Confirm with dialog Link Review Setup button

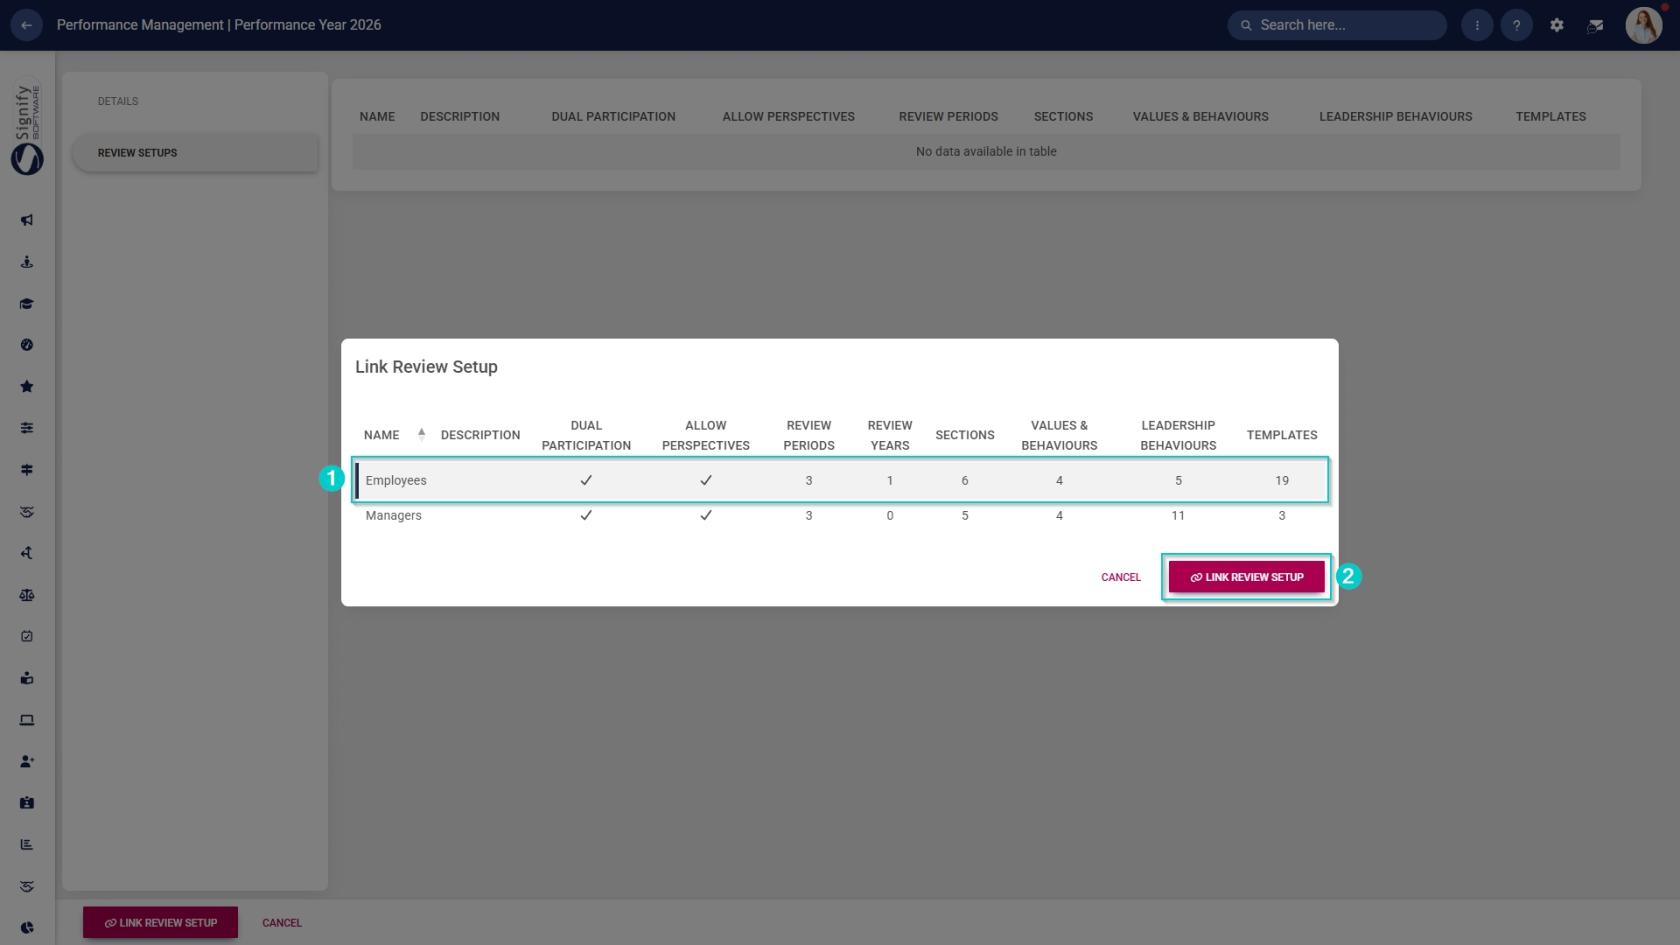coord(1246,577)
